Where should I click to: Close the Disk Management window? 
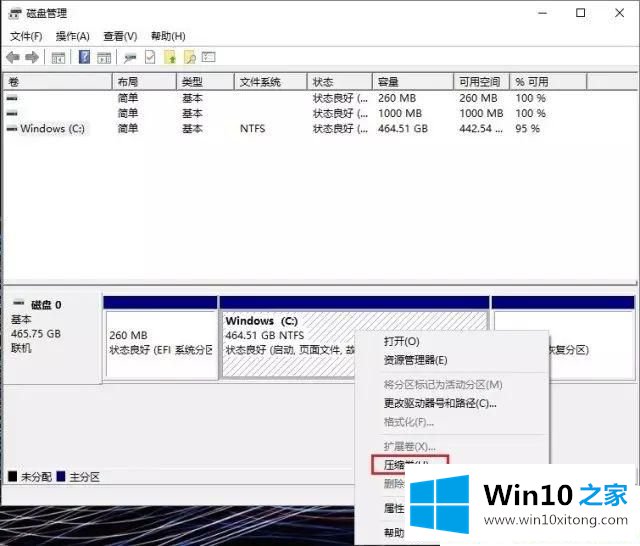coord(620,13)
